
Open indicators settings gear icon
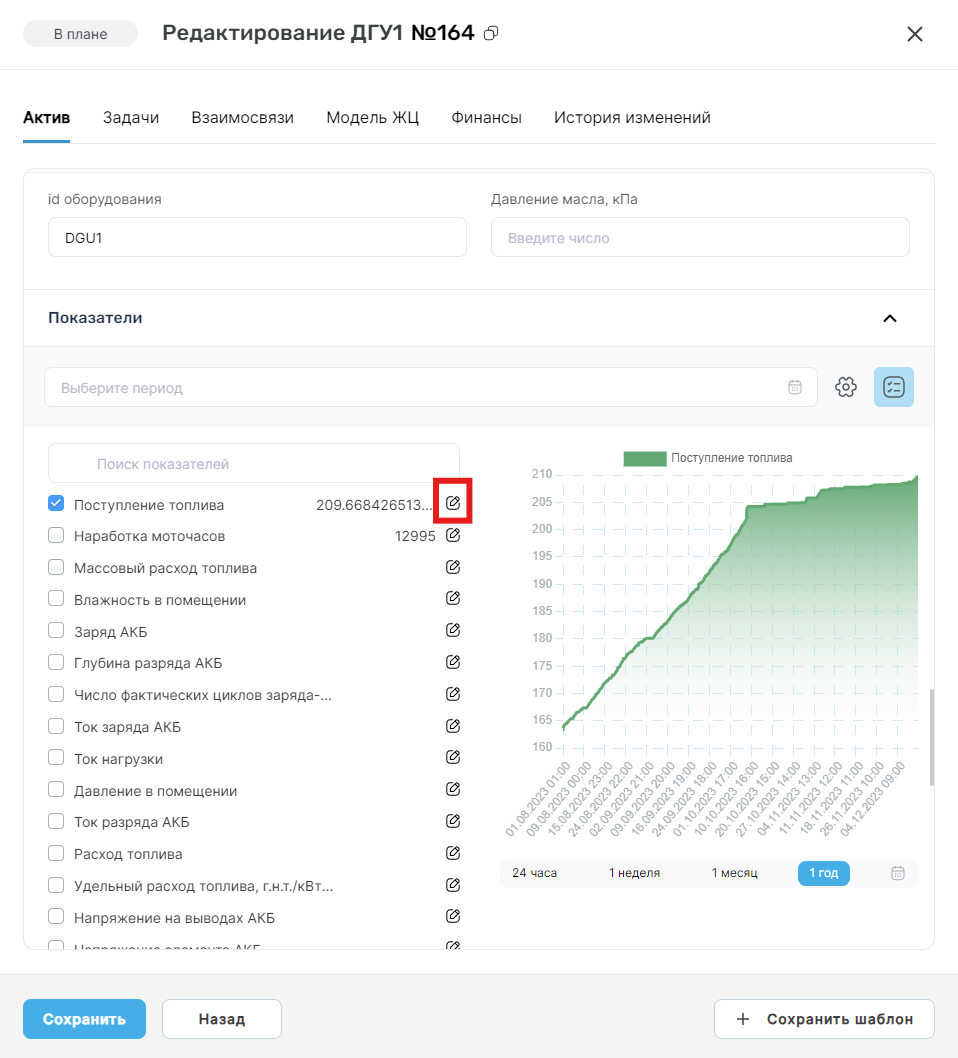845,387
